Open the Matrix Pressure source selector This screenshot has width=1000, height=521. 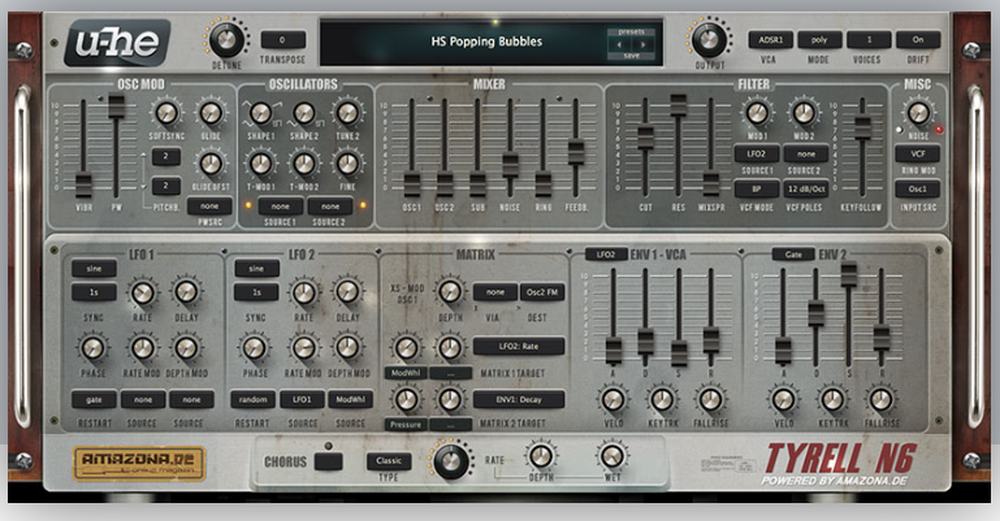pyautogui.click(x=406, y=424)
